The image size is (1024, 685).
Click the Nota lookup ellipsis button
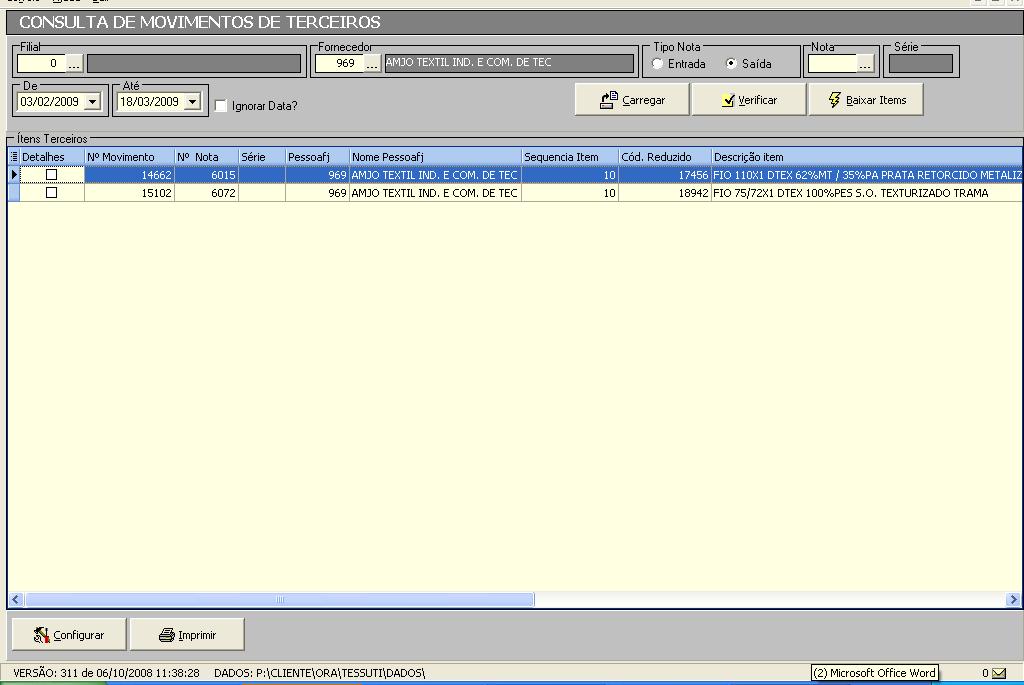(865, 64)
